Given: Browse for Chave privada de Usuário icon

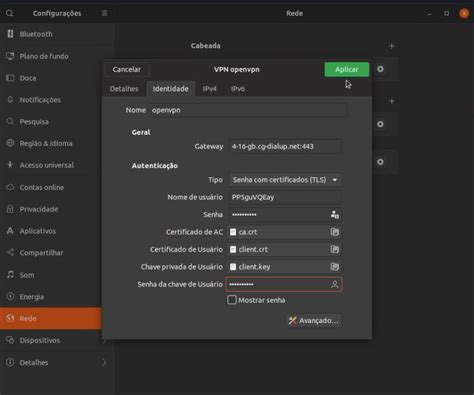Looking at the screenshot, I should pos(334,267).
